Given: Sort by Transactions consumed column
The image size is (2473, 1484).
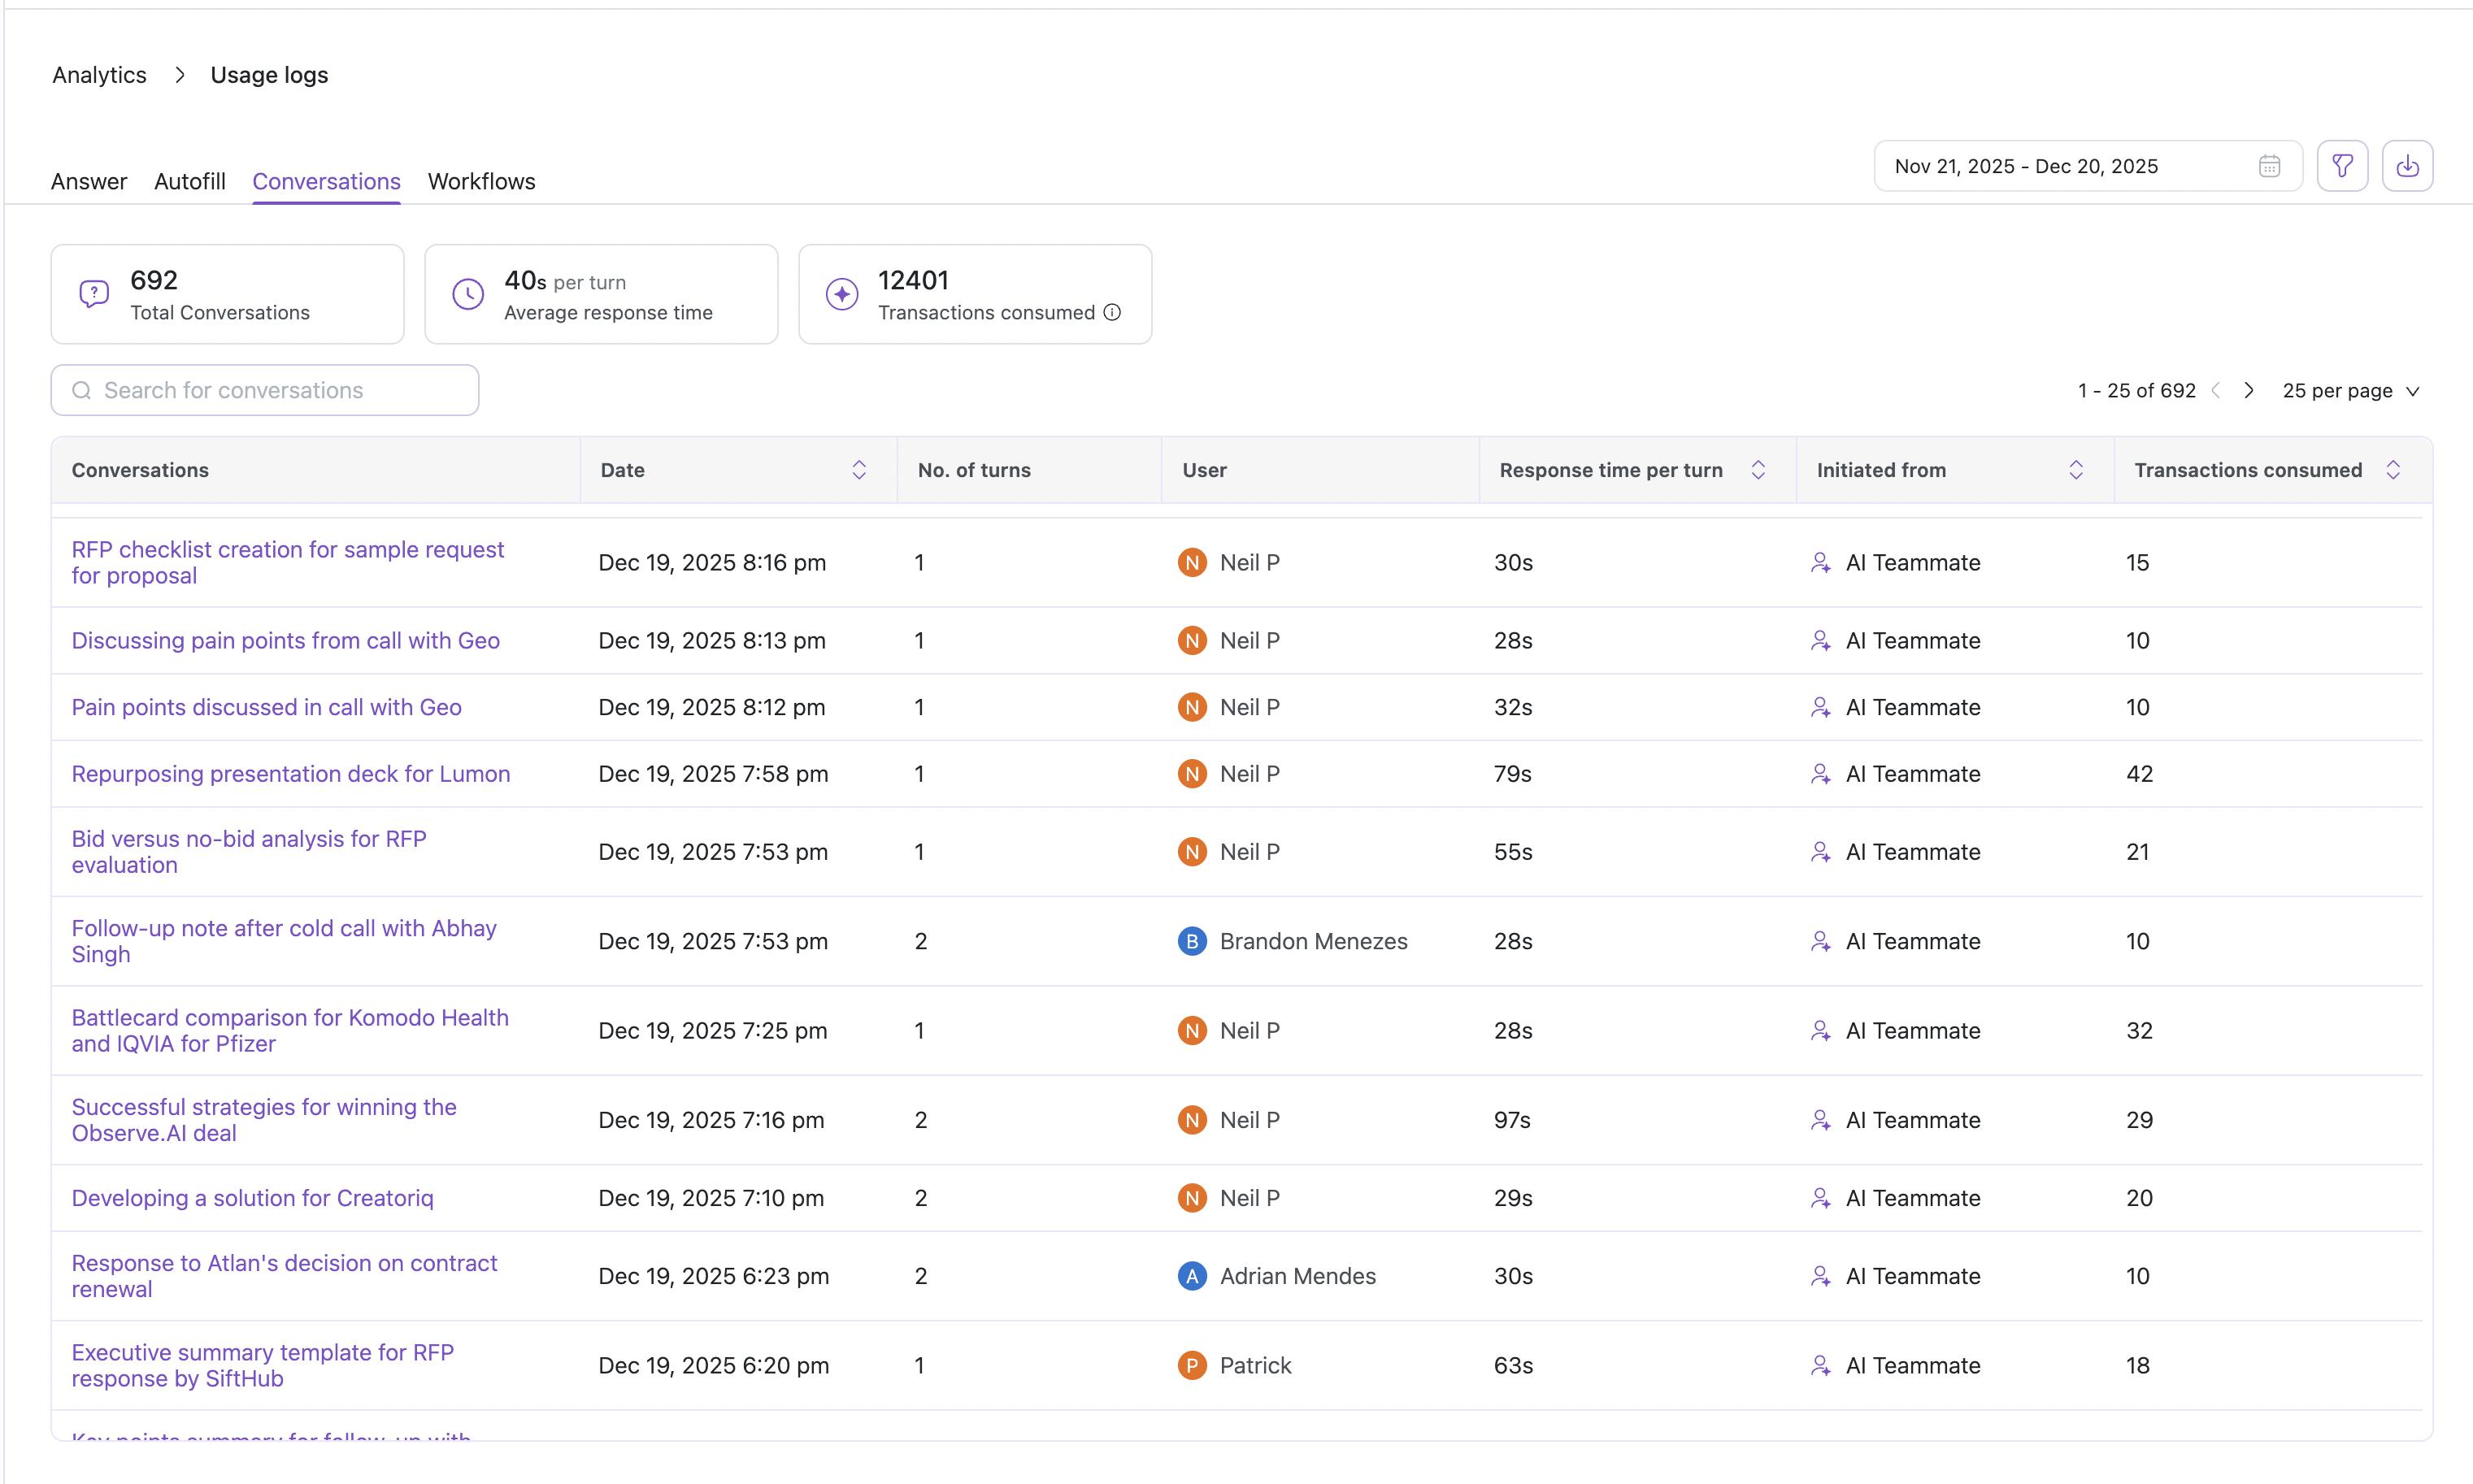Looking at the screenshot, I should [x=2393, y=470].
